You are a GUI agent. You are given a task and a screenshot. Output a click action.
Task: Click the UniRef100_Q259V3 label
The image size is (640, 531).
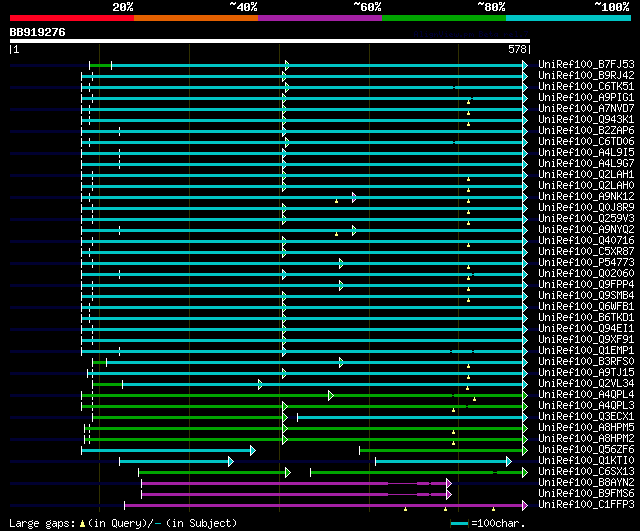point(586,219)
